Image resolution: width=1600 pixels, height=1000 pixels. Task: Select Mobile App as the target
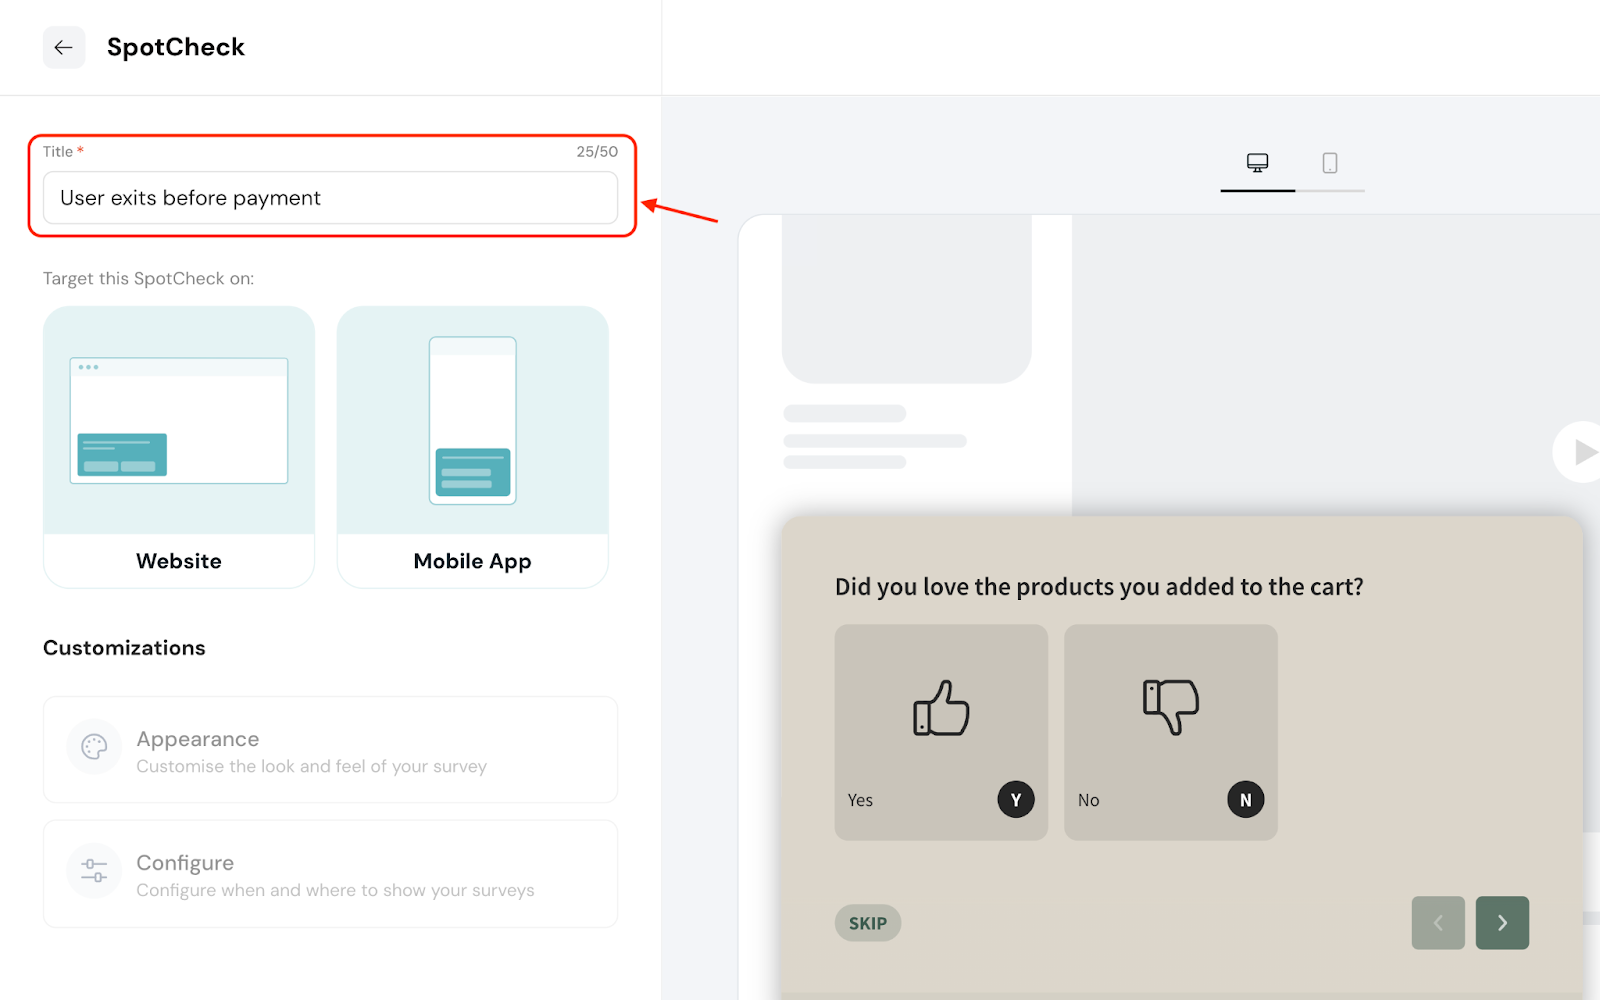click(x=472, y=447)
